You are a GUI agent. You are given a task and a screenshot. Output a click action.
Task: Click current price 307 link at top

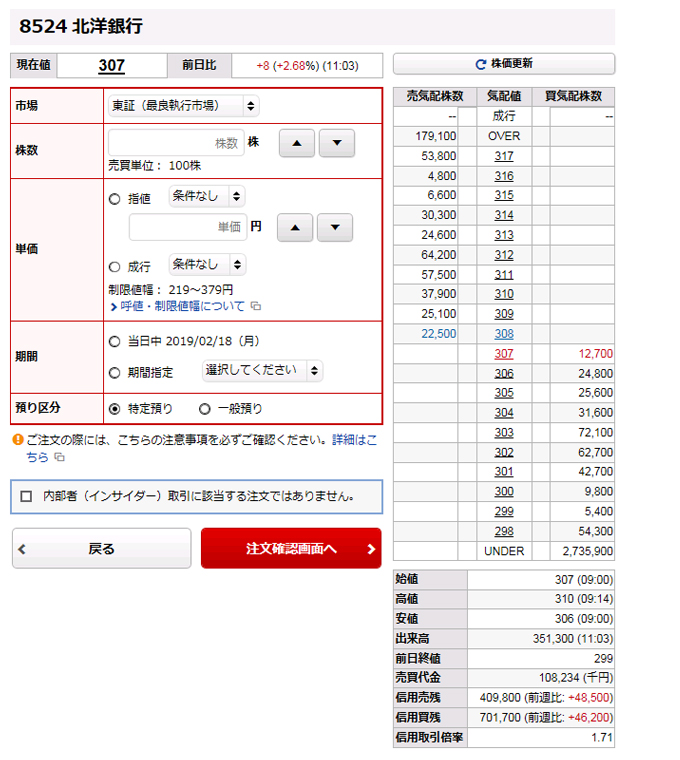tap(111, 65)
